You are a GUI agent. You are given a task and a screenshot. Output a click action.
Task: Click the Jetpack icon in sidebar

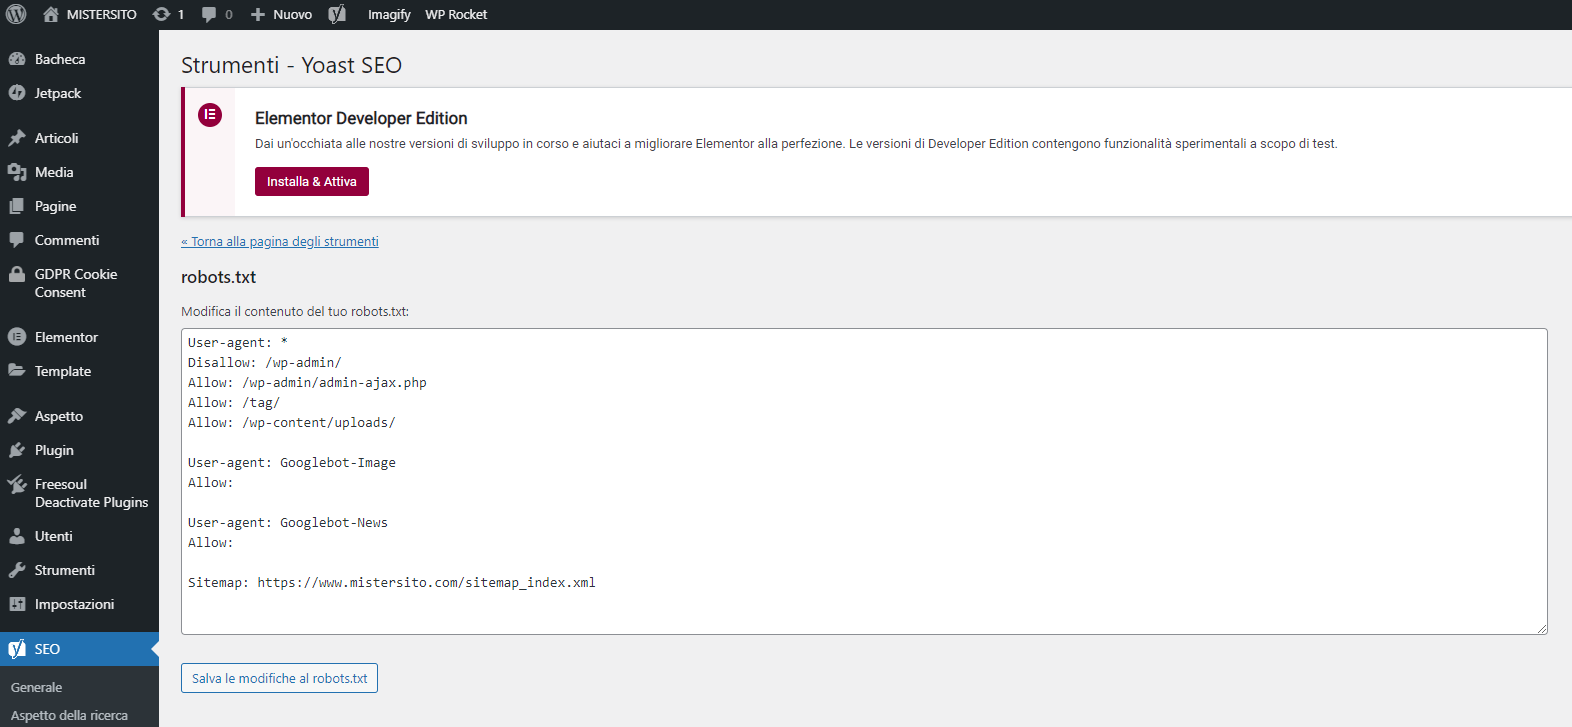click(x=17, y=93)
